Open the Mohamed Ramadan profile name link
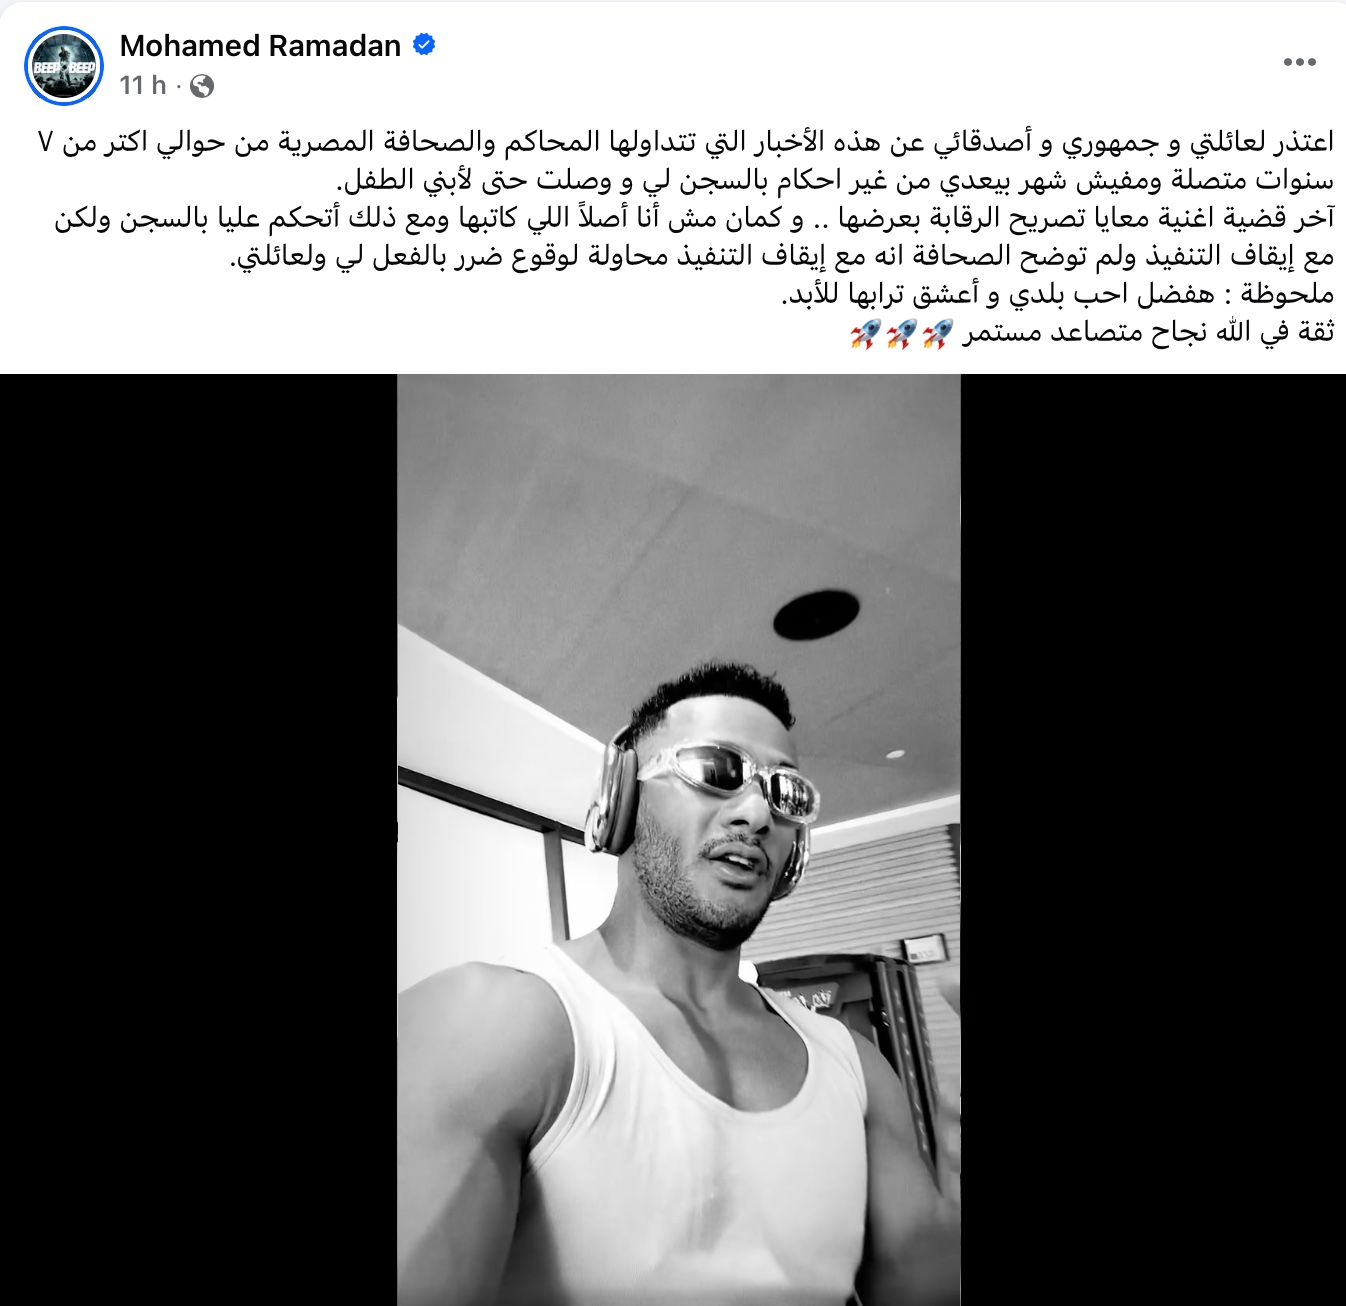Viewport: 1346px width, 1306px height. [x=260, y=46]
